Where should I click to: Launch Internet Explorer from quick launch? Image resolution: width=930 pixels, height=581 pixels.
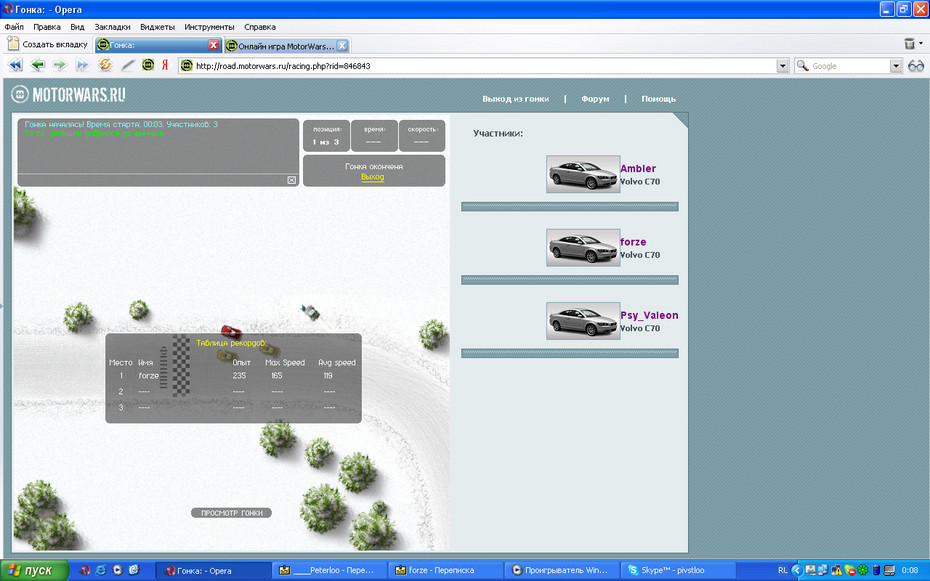point(101,570)
